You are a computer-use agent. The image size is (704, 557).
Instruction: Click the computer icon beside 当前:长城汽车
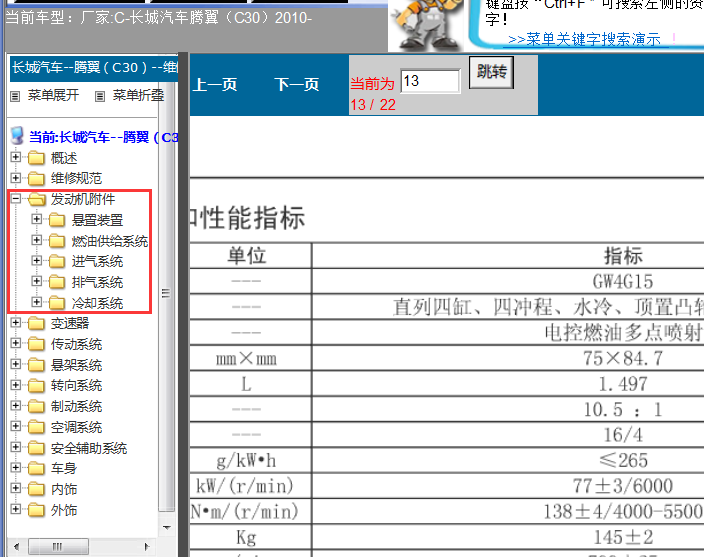(x=17, y=136)
